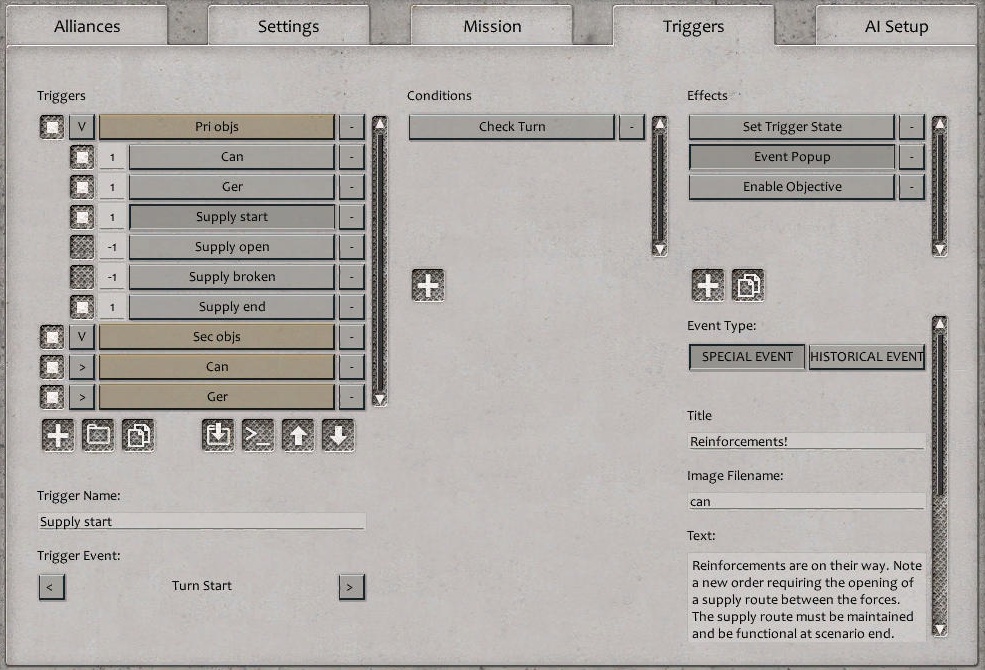The width and height of the screenshot is (985, 670).
Task: Expand the Can trigger group
Action: [x=81, y=366]
